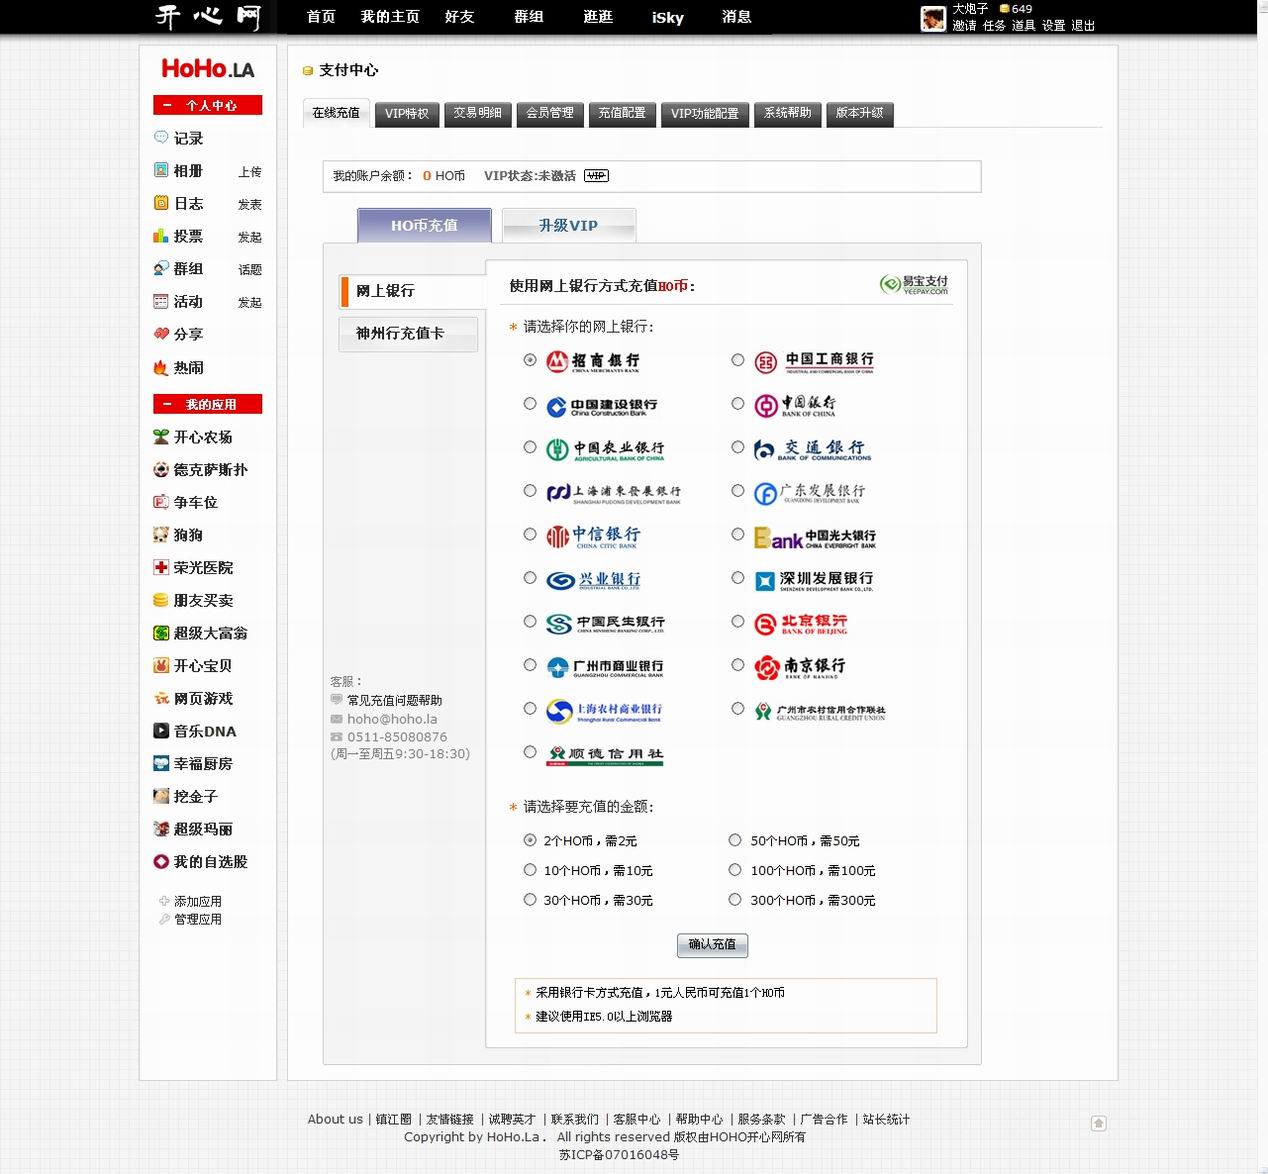Launch 朋友买卖 coins icon
The image size is (1268, 1174).
tap(161, 600)
